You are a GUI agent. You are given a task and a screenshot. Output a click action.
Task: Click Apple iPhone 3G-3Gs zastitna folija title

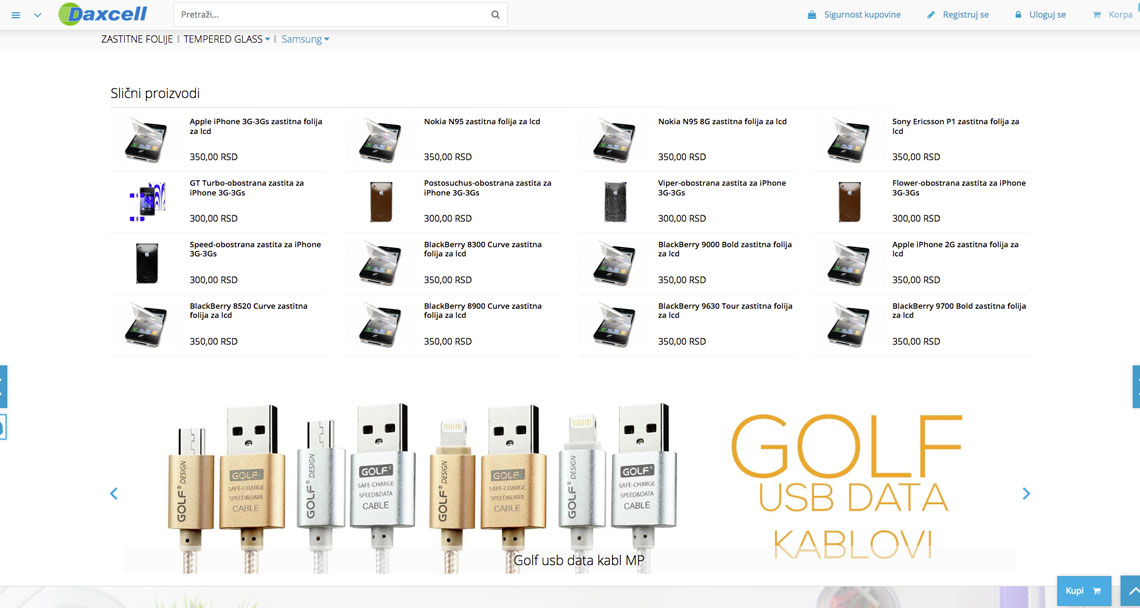tap(256, 127)
